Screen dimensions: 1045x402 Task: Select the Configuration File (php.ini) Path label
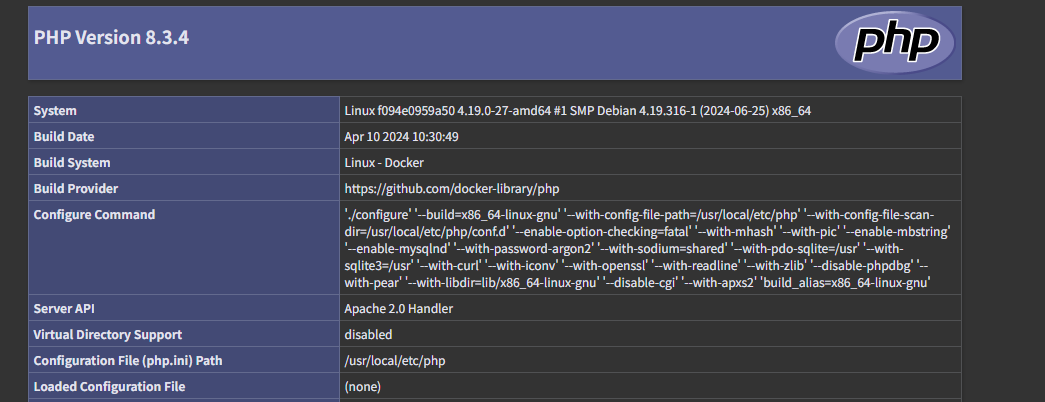(128, 361)
